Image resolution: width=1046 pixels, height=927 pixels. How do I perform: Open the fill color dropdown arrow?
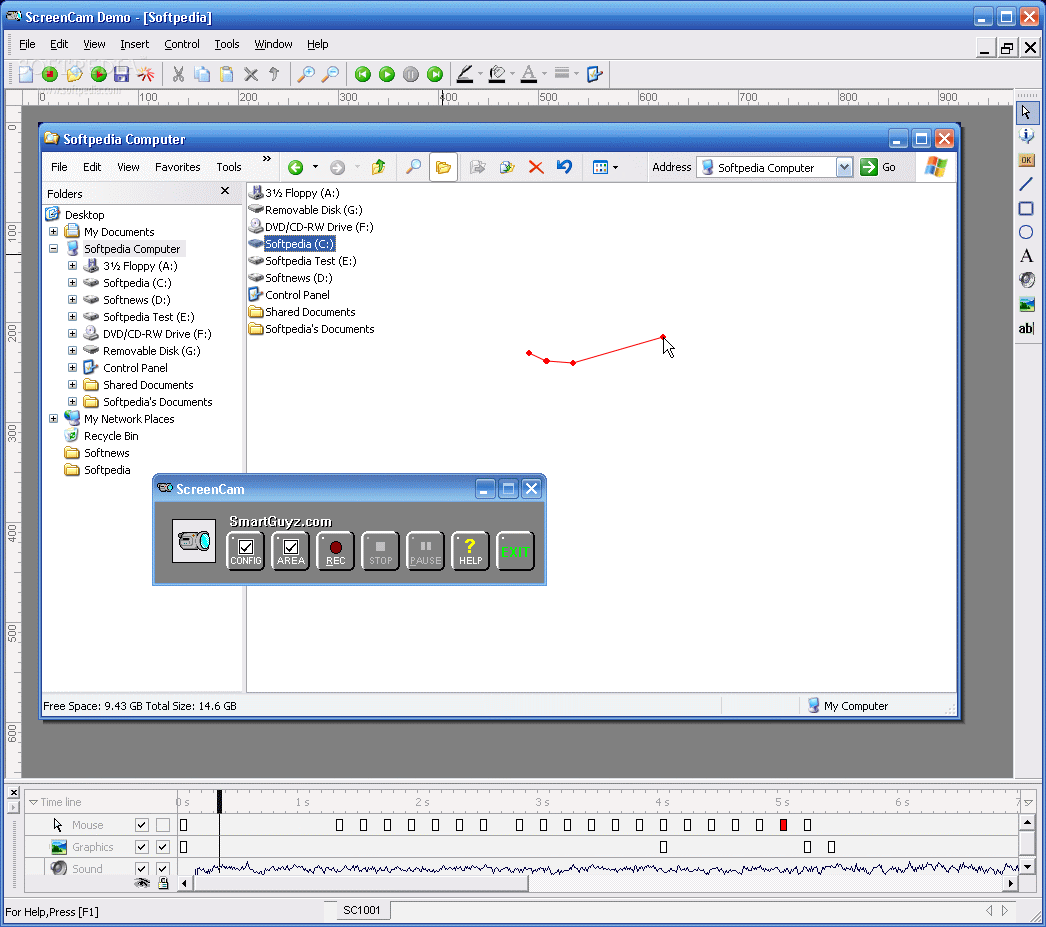click(512, 74)
